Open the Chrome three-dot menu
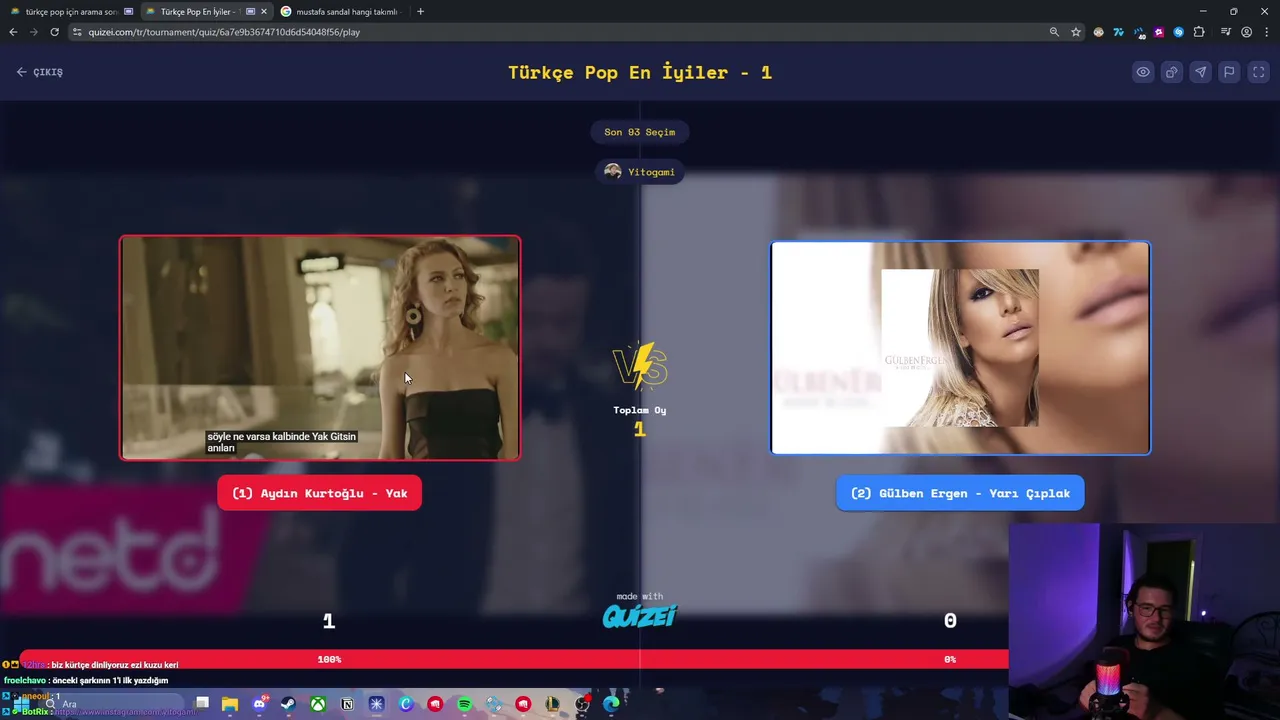The width and height of the screenshot is (1280, 720). 1266,32
